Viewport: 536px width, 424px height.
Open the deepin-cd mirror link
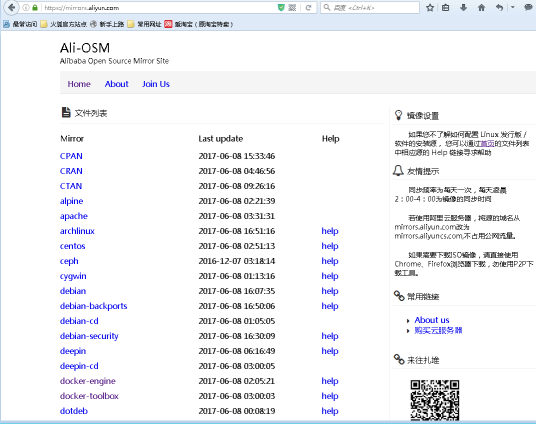pos(79,366)
